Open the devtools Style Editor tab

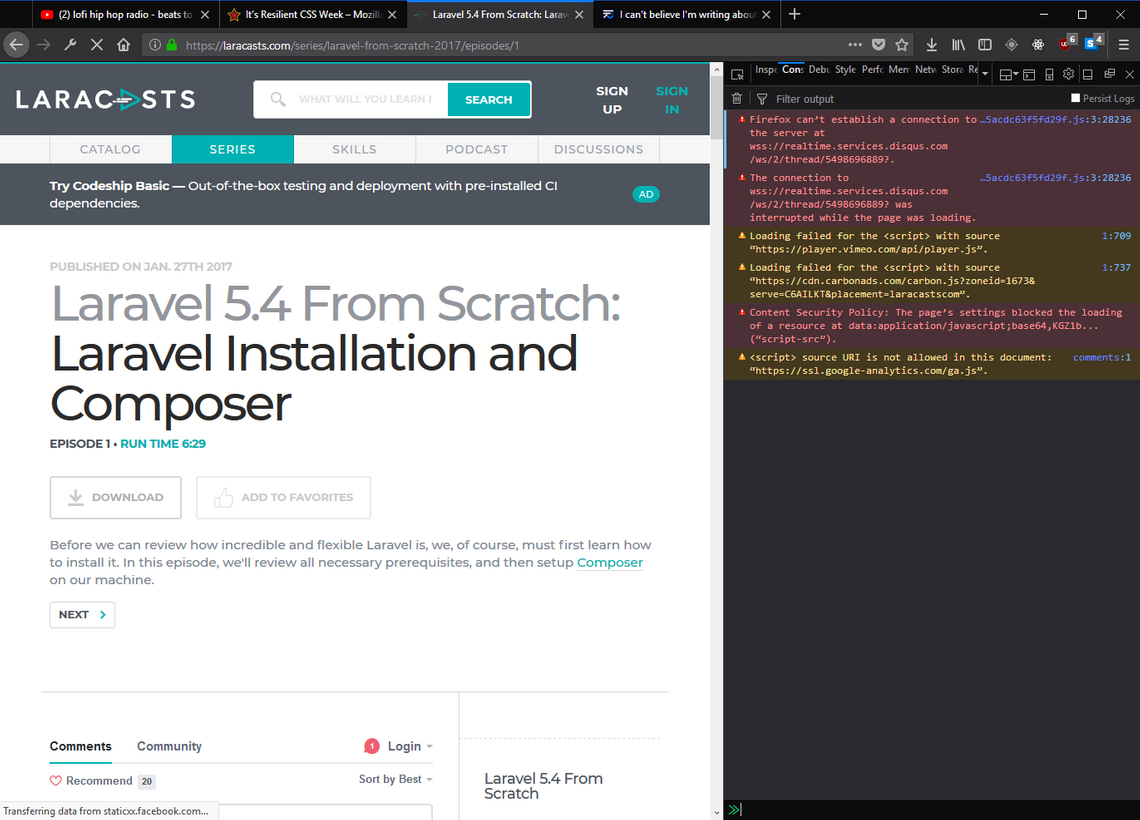[x=846, y=70]
